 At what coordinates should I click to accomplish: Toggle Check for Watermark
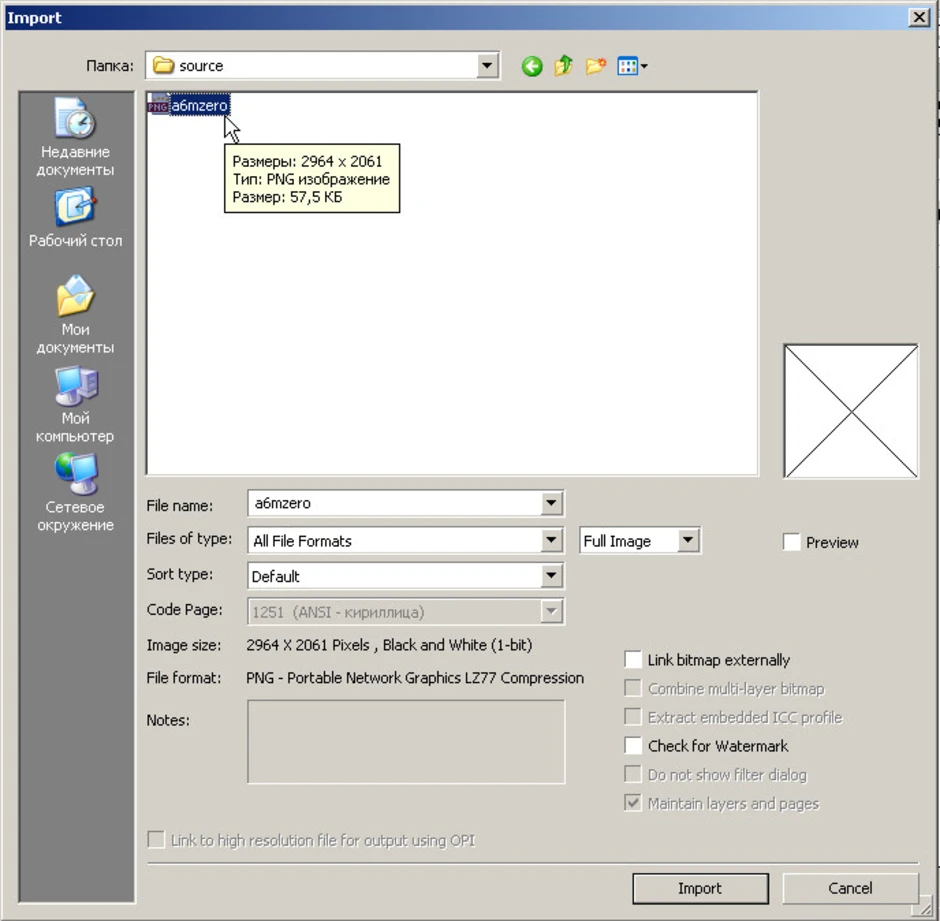(x=633, y=745)
